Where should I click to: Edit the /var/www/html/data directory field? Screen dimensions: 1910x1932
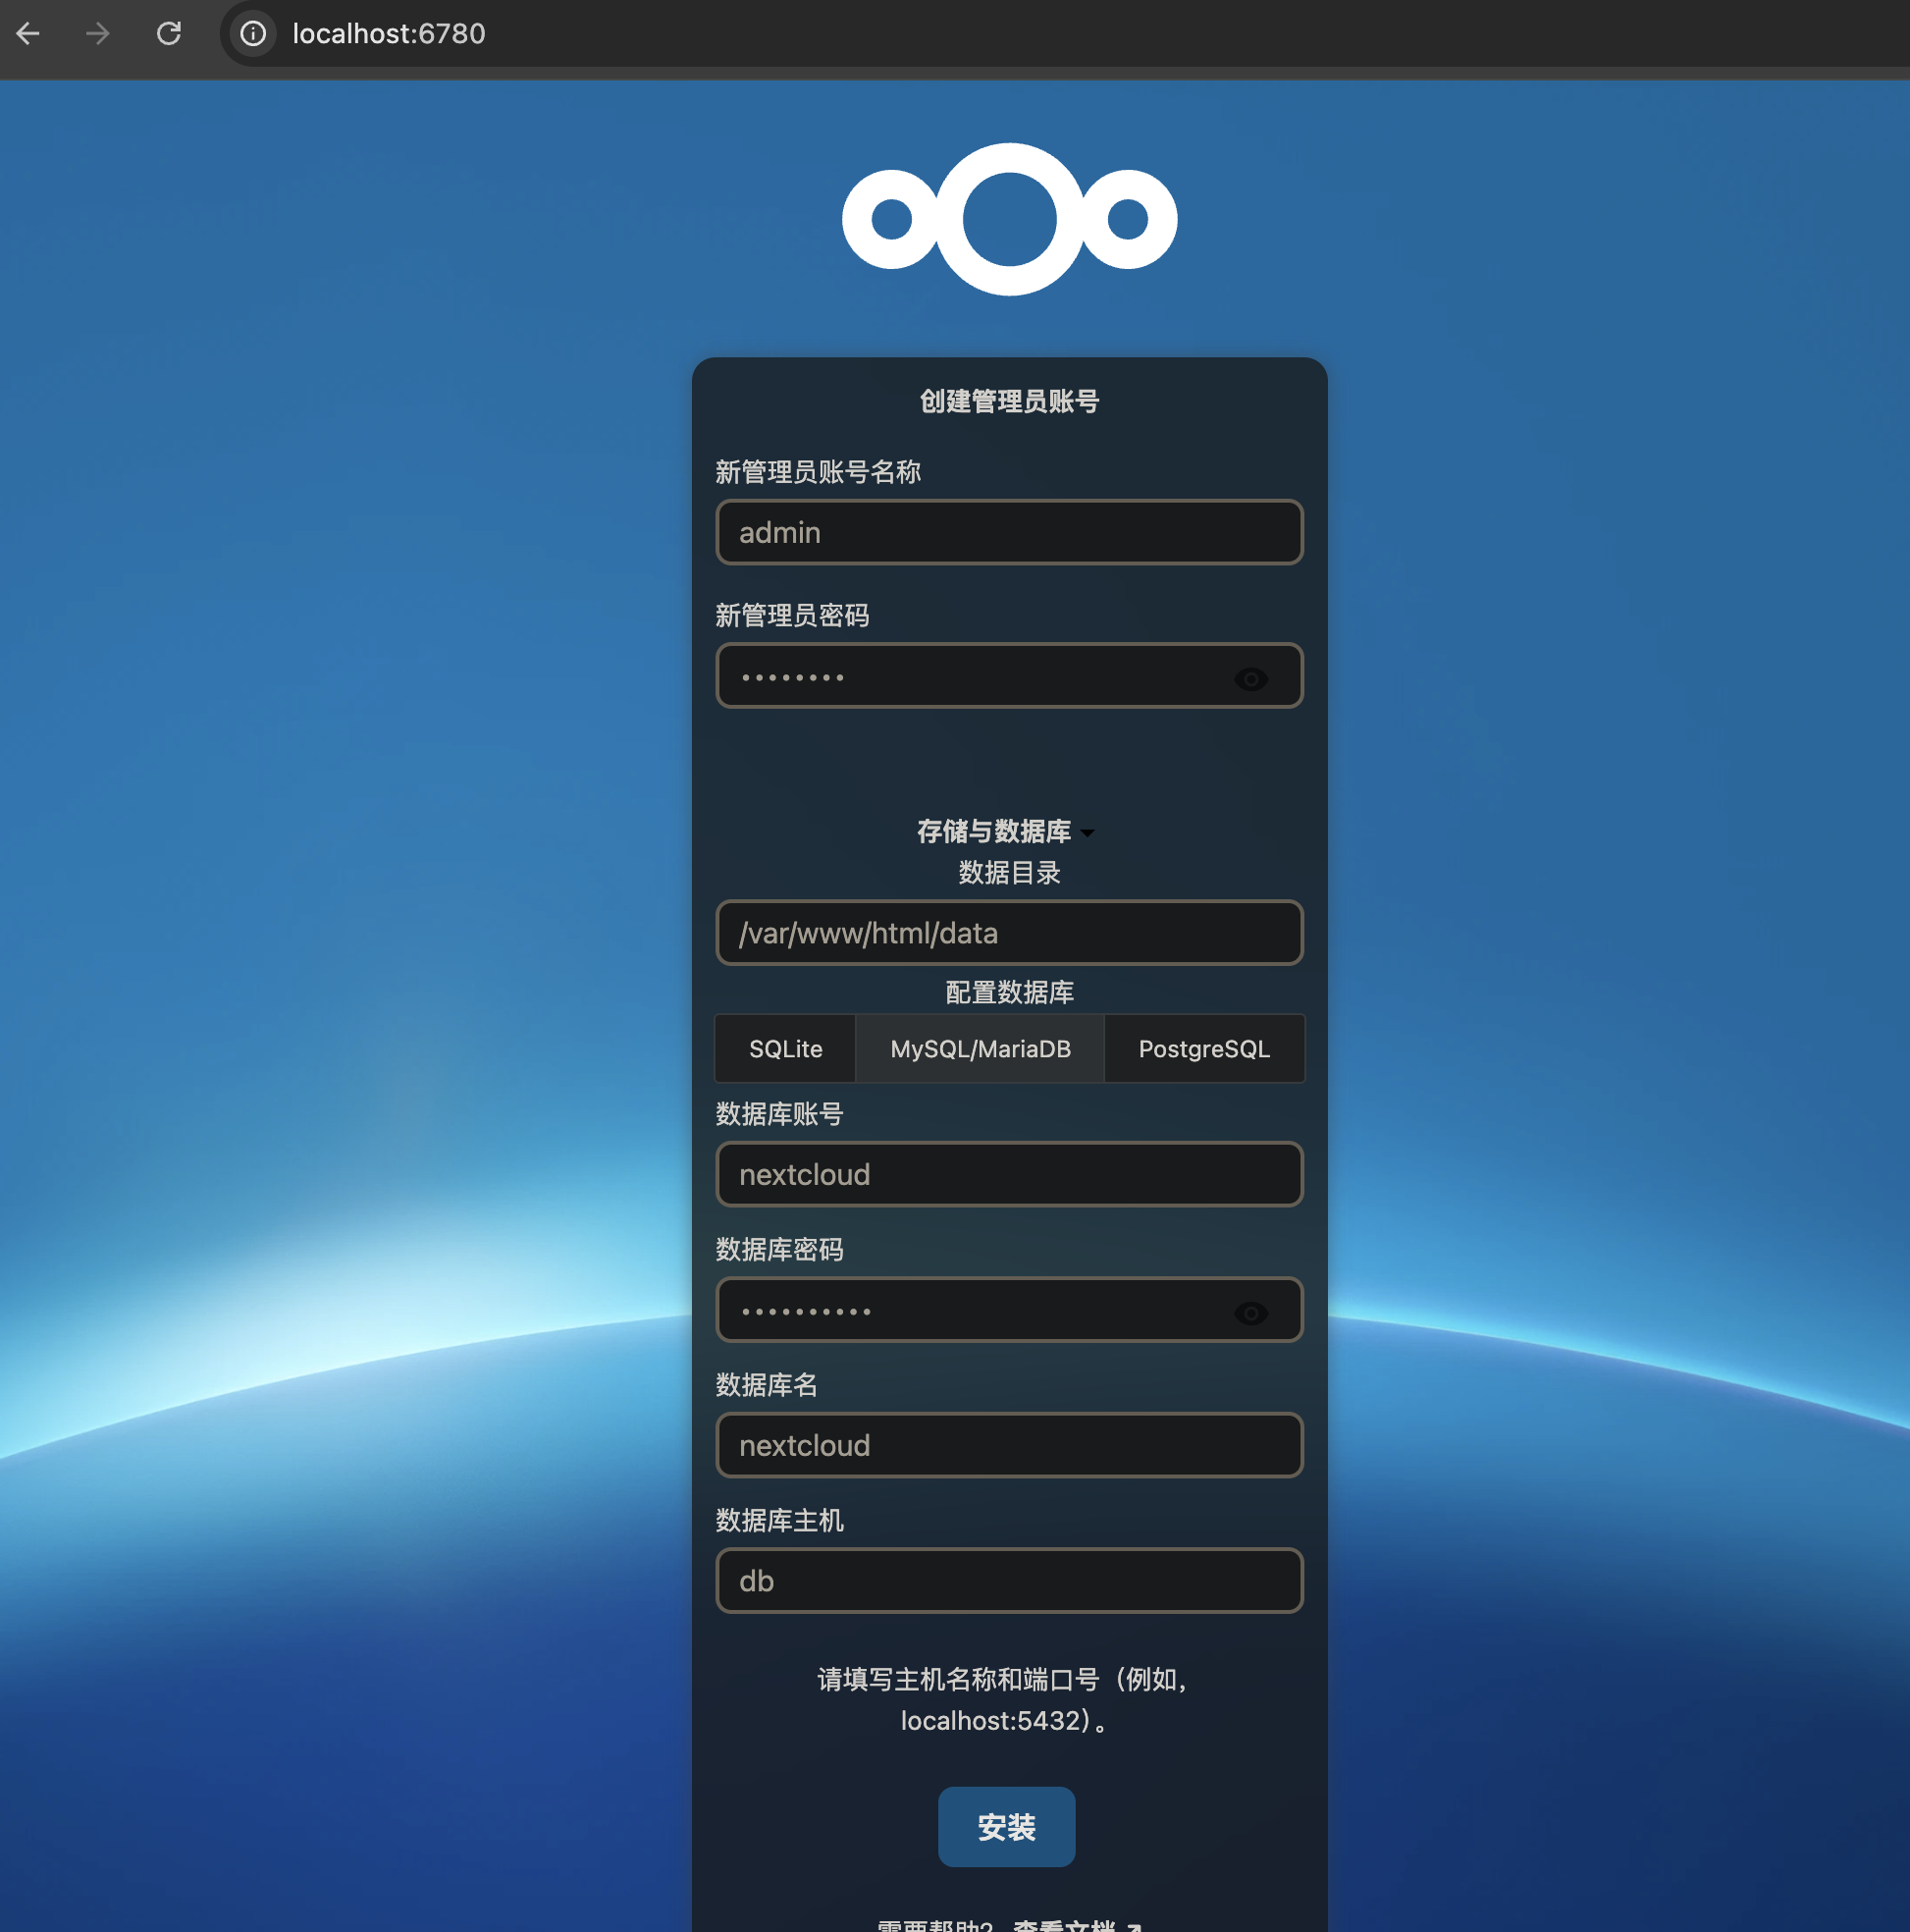coord(1009,932)
